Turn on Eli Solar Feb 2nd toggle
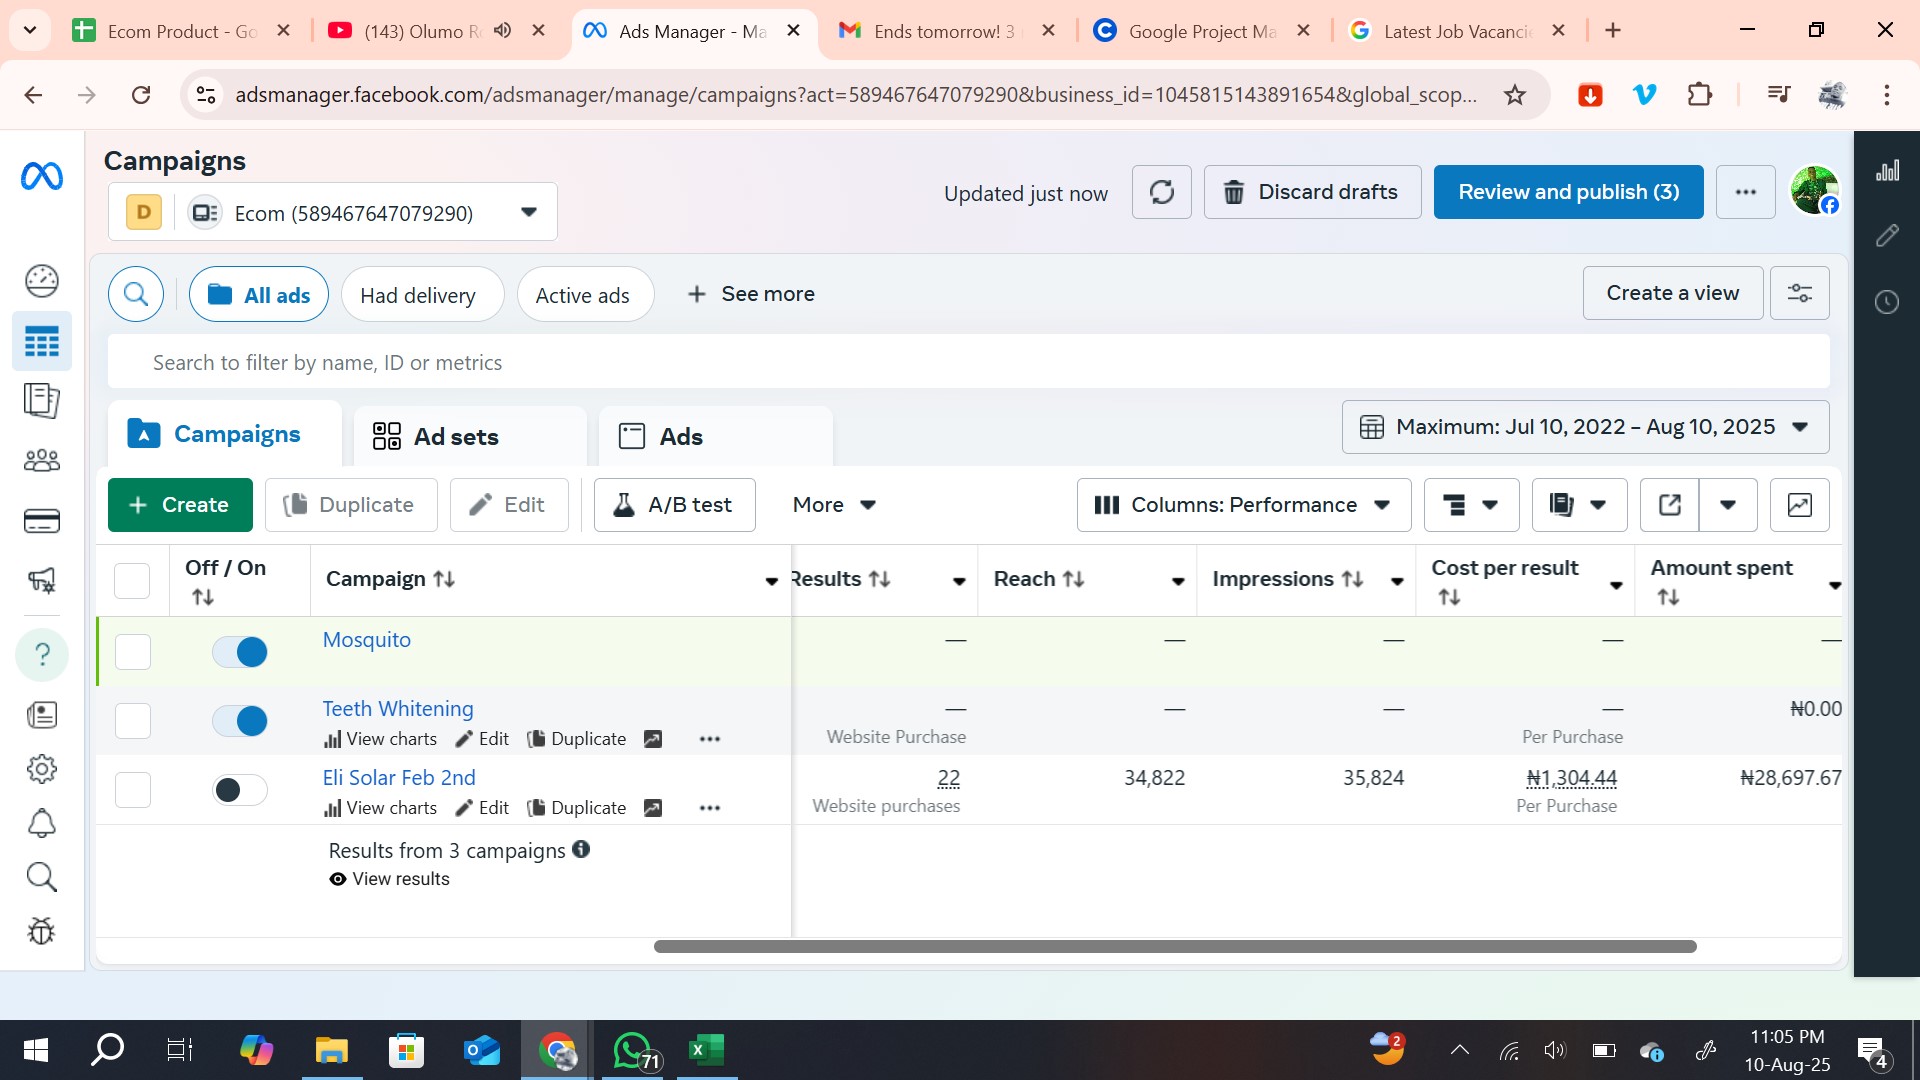1920x1080 pixels. click(240, 790)
